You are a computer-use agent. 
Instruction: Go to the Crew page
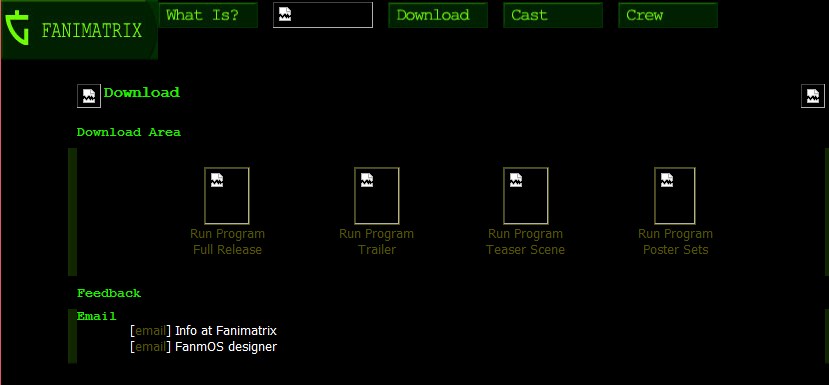668,15
